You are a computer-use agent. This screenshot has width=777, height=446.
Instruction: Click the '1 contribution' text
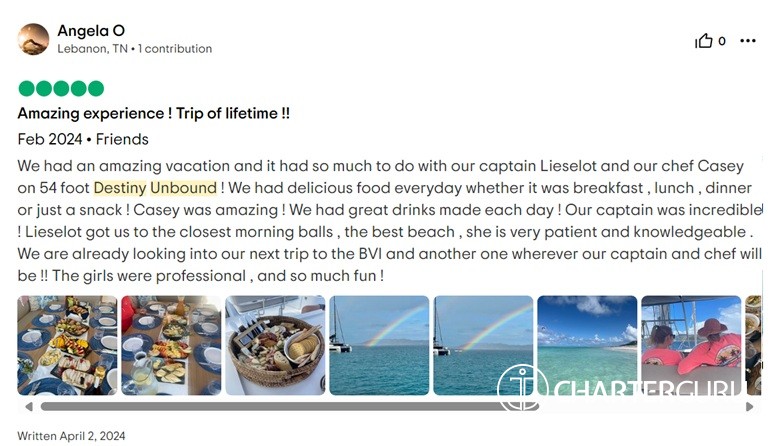pyautogui.click(x=175, y=48)
